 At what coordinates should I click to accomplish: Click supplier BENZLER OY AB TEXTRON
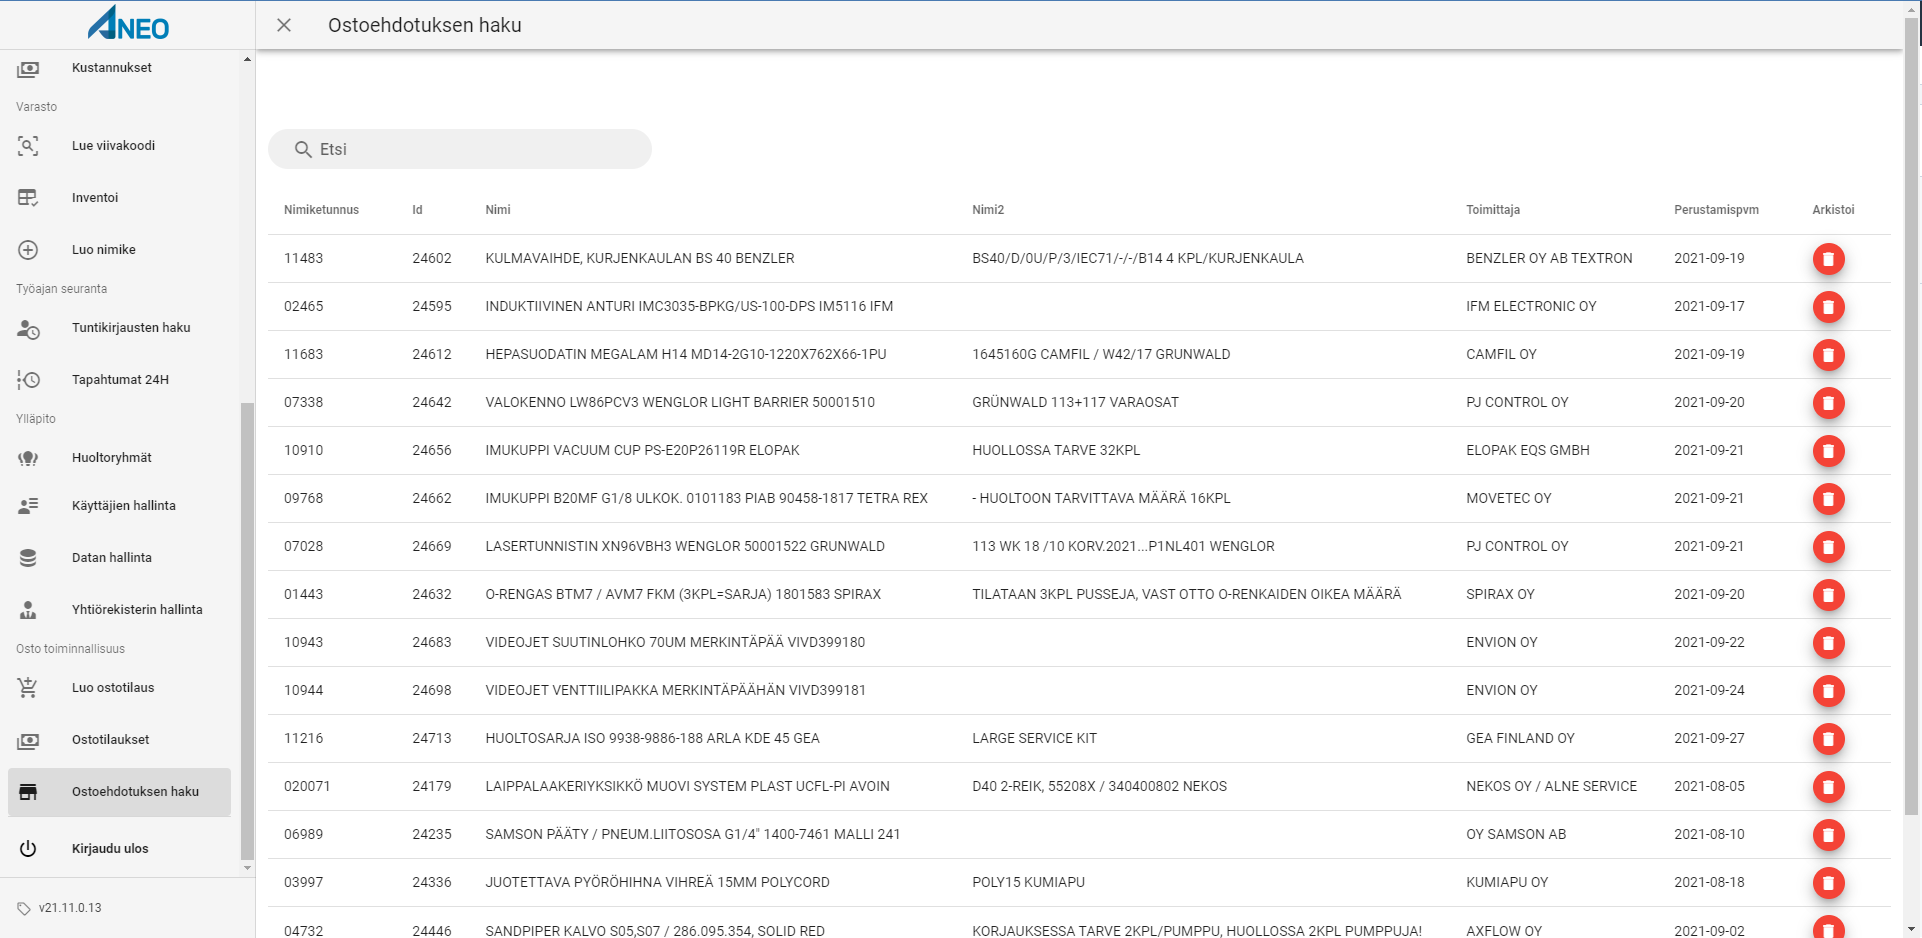tap(1549, 258)
